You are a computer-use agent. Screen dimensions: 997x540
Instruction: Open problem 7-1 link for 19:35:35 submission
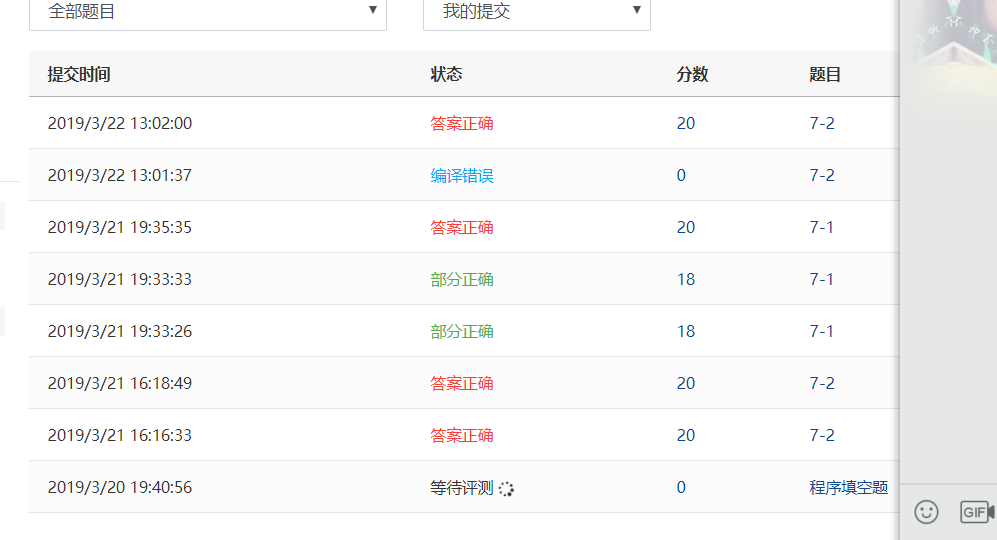pyautogui.click(x=821, y=228)
